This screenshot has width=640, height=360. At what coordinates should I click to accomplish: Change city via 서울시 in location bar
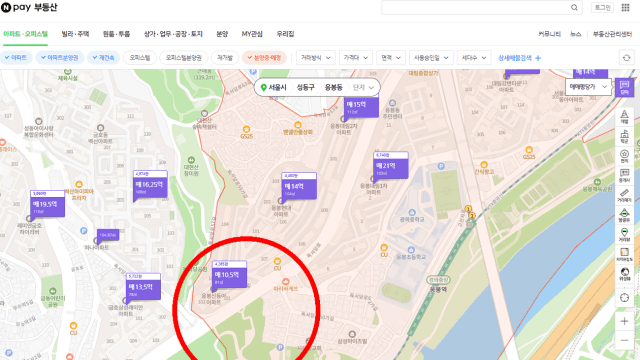277,87
